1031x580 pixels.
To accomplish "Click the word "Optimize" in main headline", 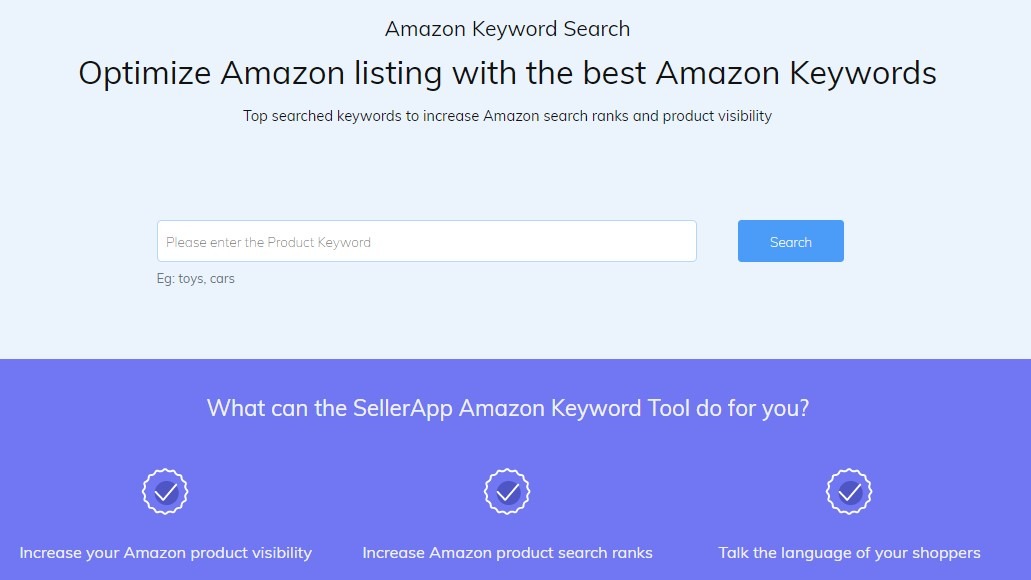I will [144, 73].
